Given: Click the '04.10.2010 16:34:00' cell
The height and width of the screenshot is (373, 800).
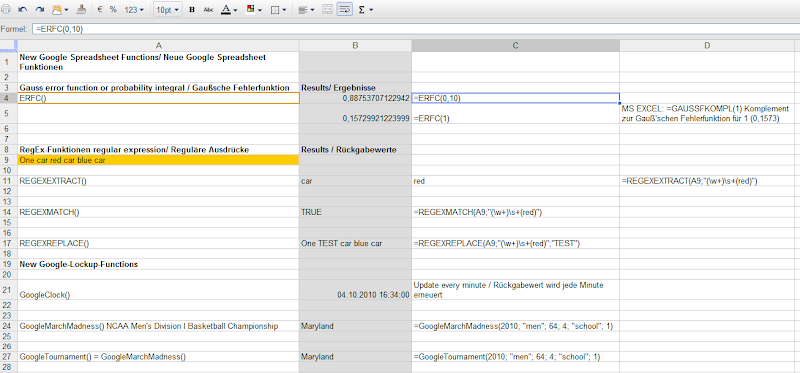Looking at the screenshot, I should (x=355, y=289).
